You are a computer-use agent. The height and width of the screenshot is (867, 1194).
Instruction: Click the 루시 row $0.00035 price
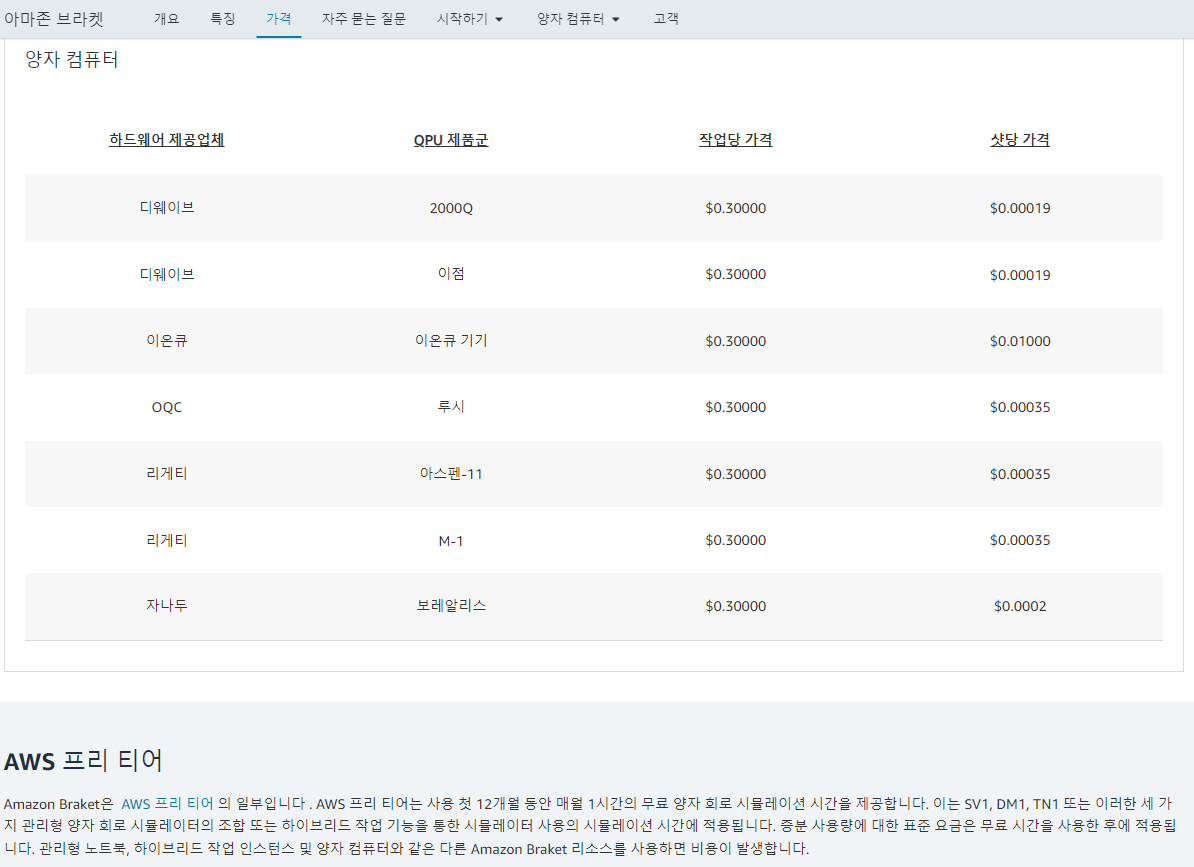pyautogui.click(x=1020, y=407)
